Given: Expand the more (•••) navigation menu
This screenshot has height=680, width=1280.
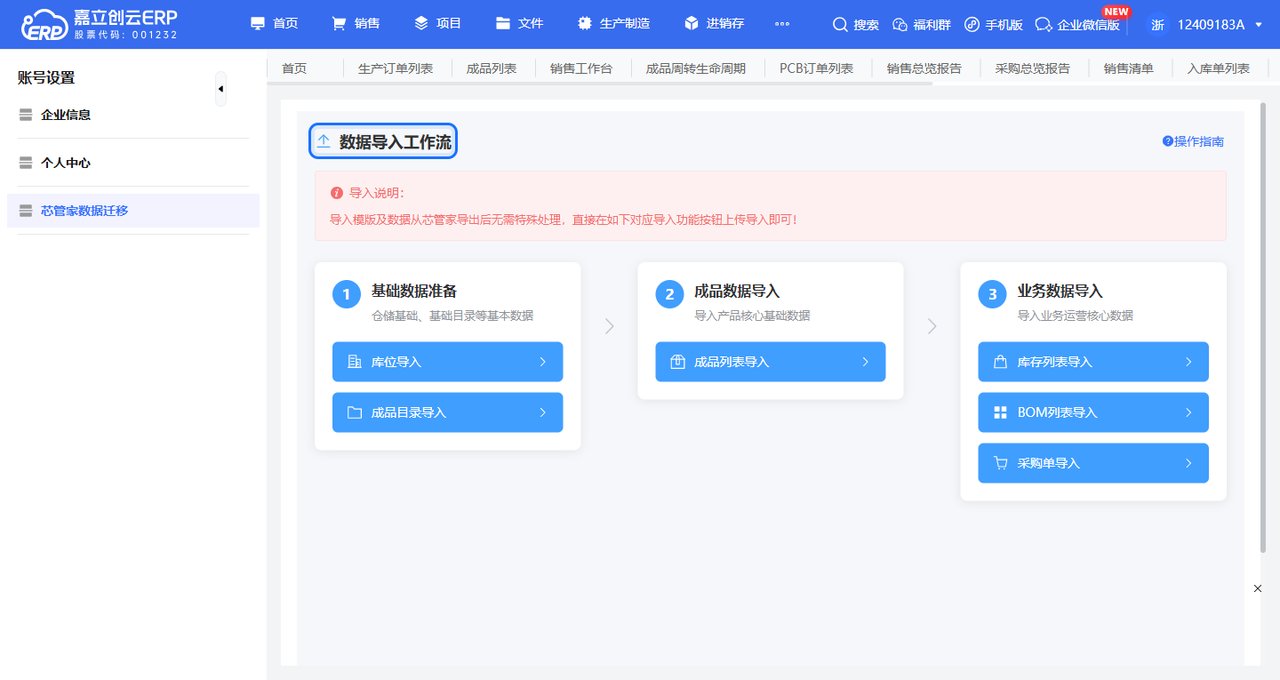Looking at the screenshot, I should 782,24.
